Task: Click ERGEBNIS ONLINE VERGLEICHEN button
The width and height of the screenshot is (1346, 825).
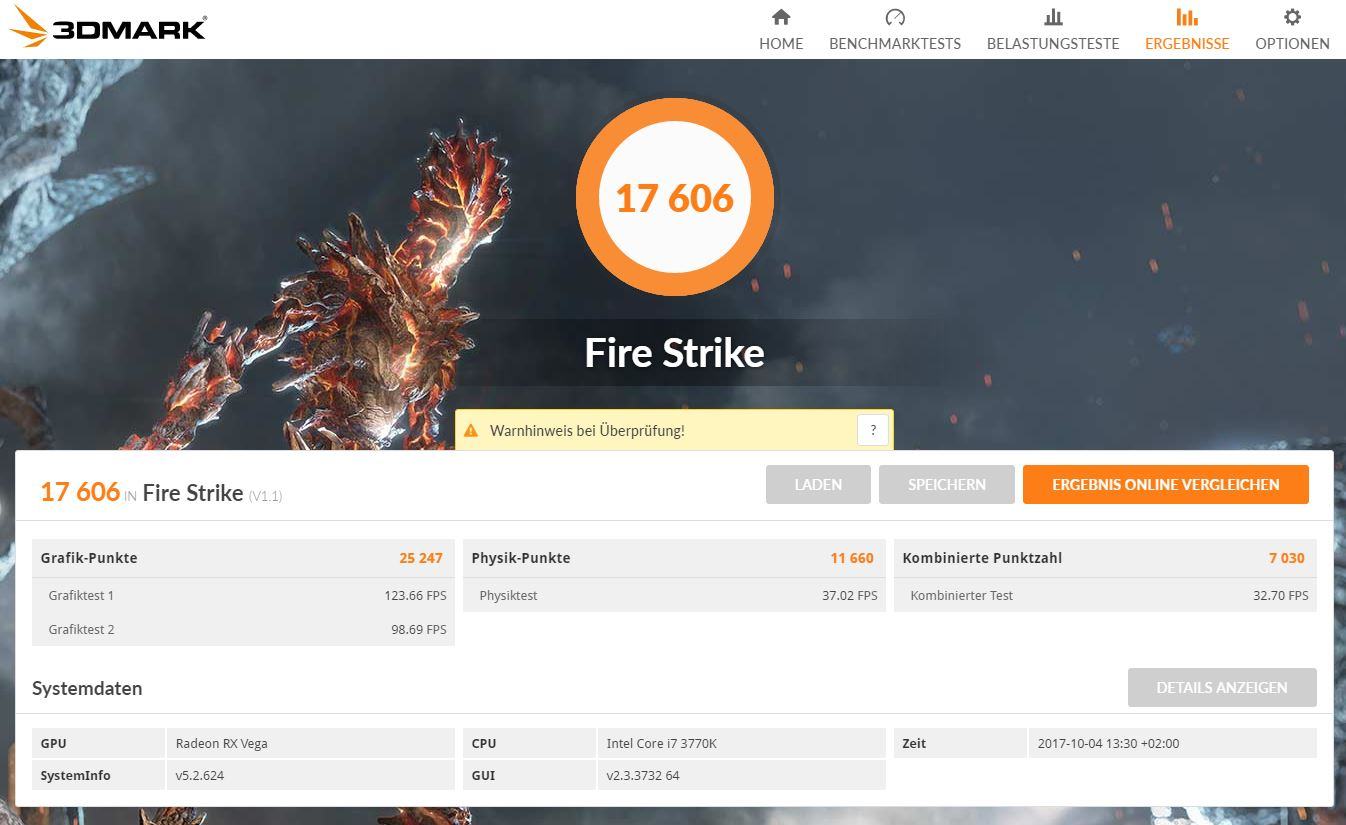Action: [x=1166, y=484]
